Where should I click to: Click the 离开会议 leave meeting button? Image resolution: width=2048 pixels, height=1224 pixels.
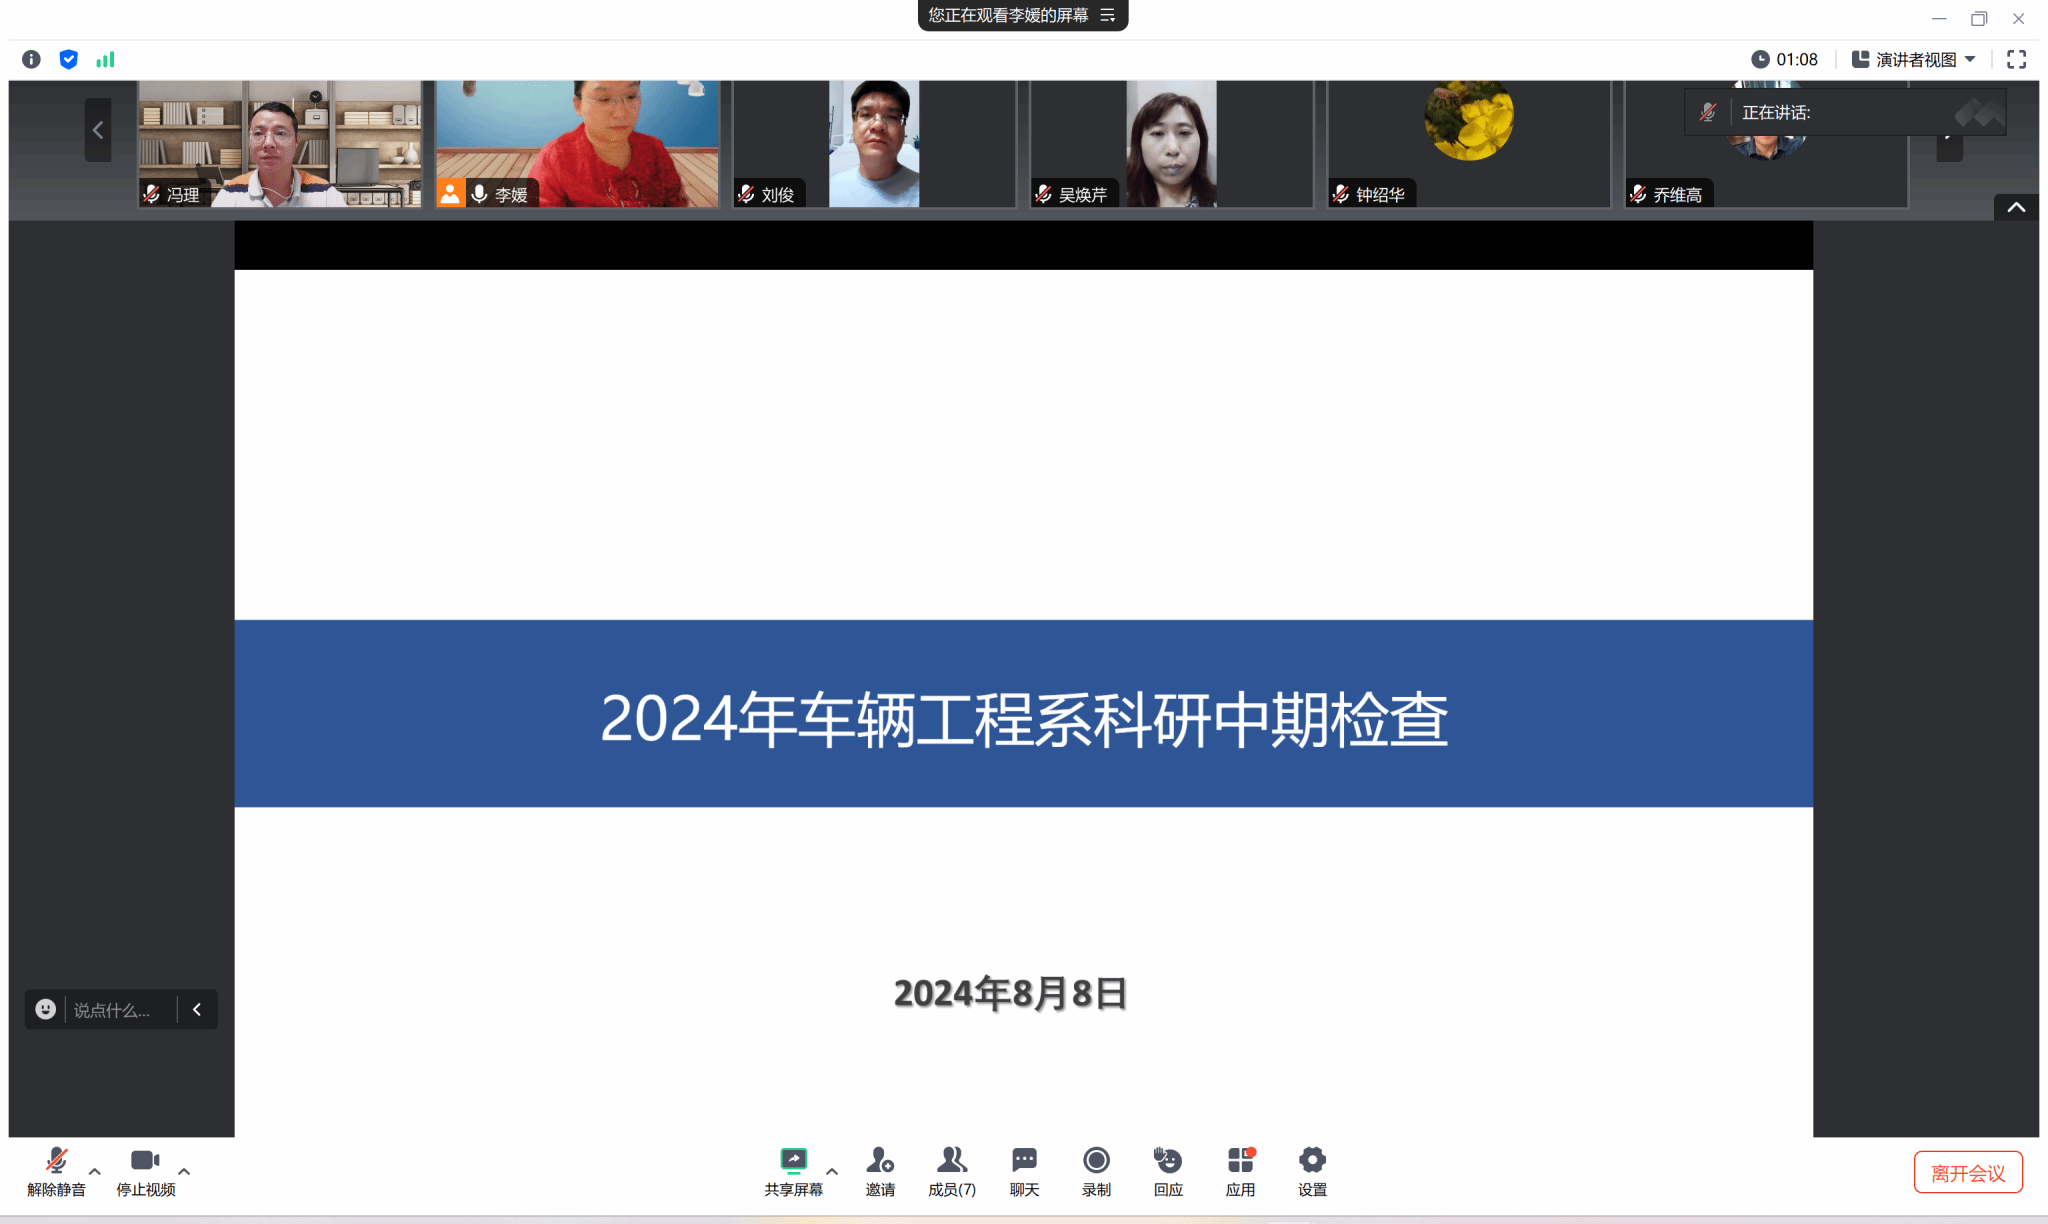point(1967,1172)
